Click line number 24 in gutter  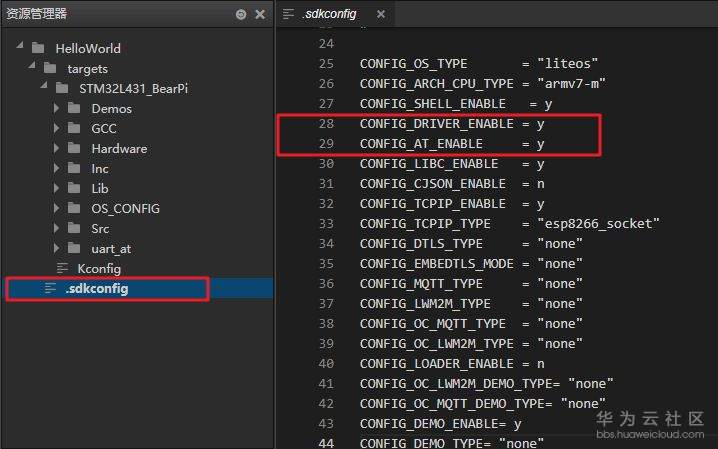(326, 43)
